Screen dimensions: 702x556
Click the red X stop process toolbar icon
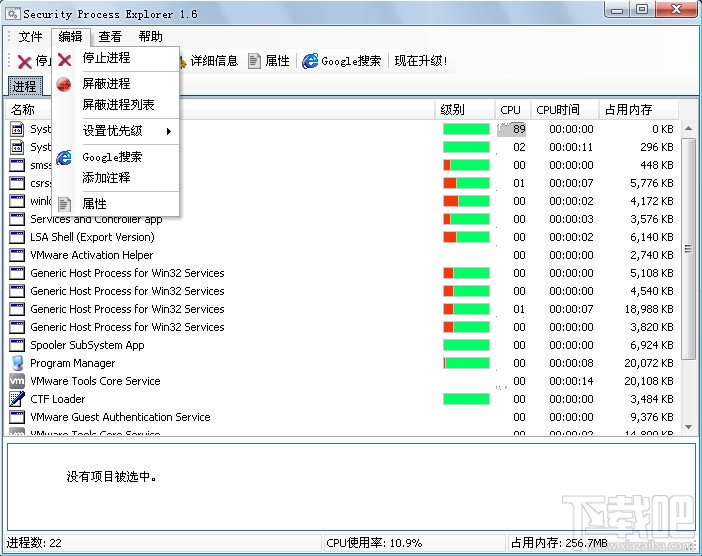click(x=24, y=61)
